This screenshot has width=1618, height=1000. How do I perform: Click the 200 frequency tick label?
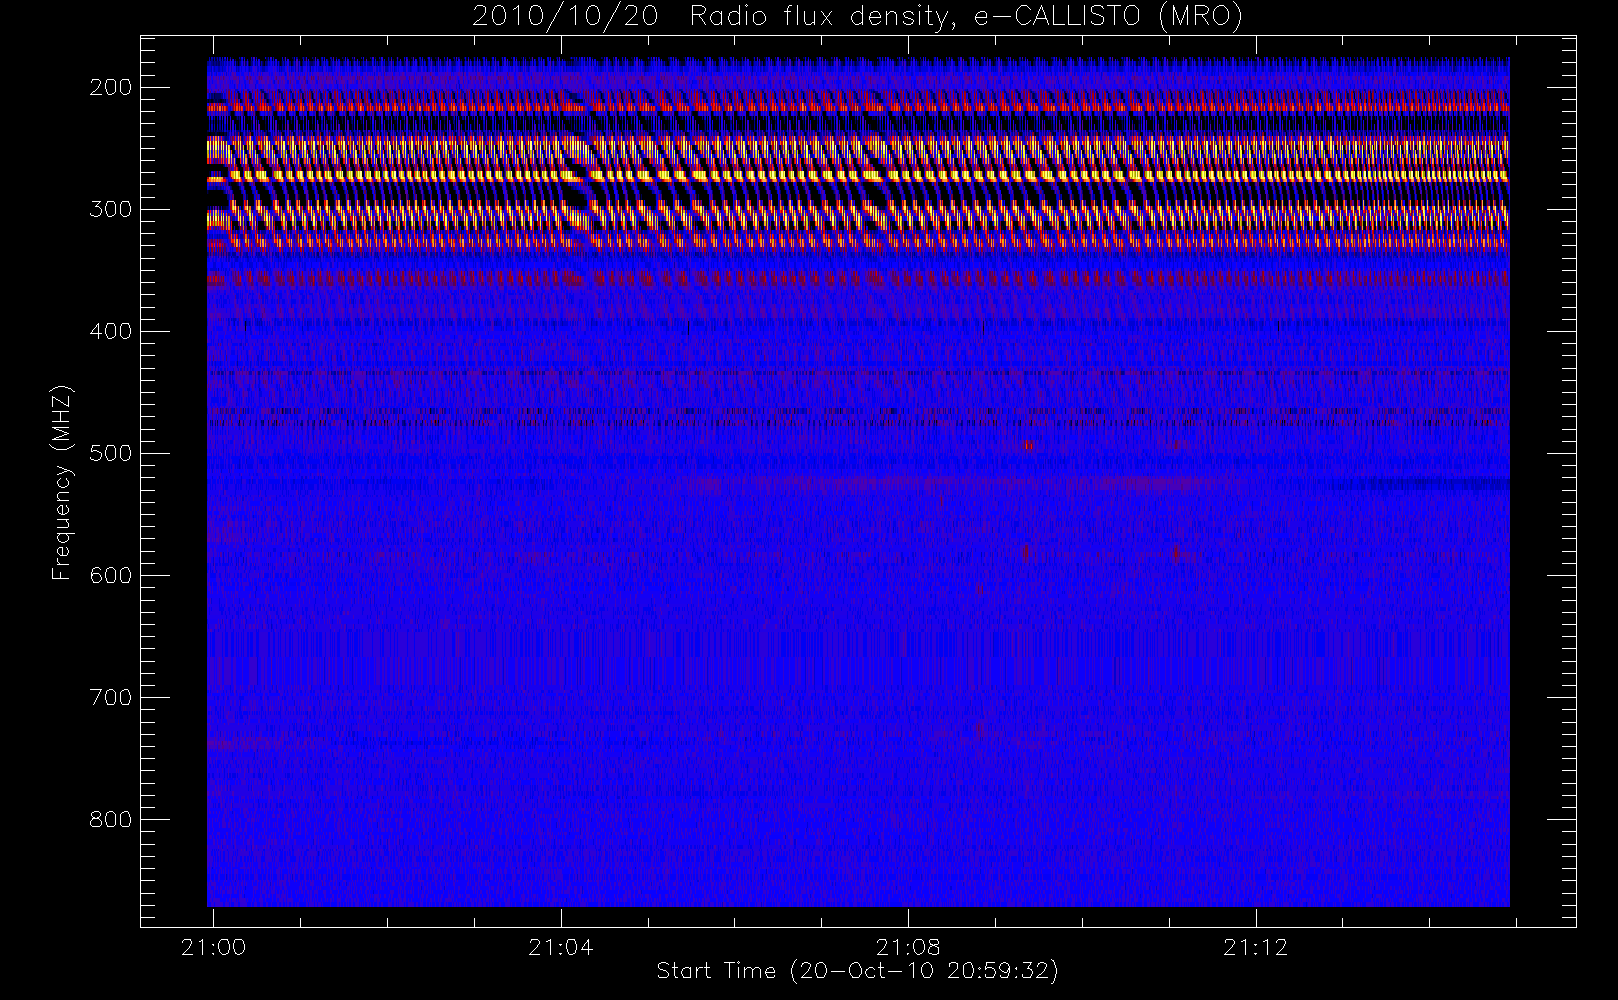111,87
